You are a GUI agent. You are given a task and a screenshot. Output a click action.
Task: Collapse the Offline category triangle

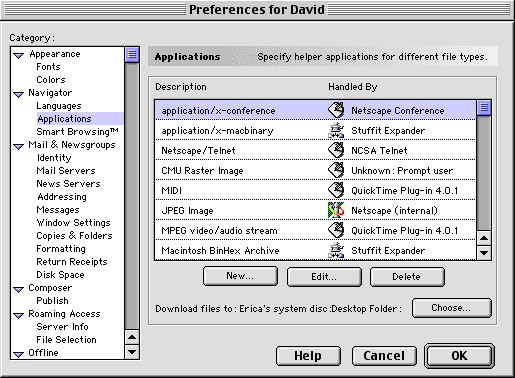tap(19, 354)
